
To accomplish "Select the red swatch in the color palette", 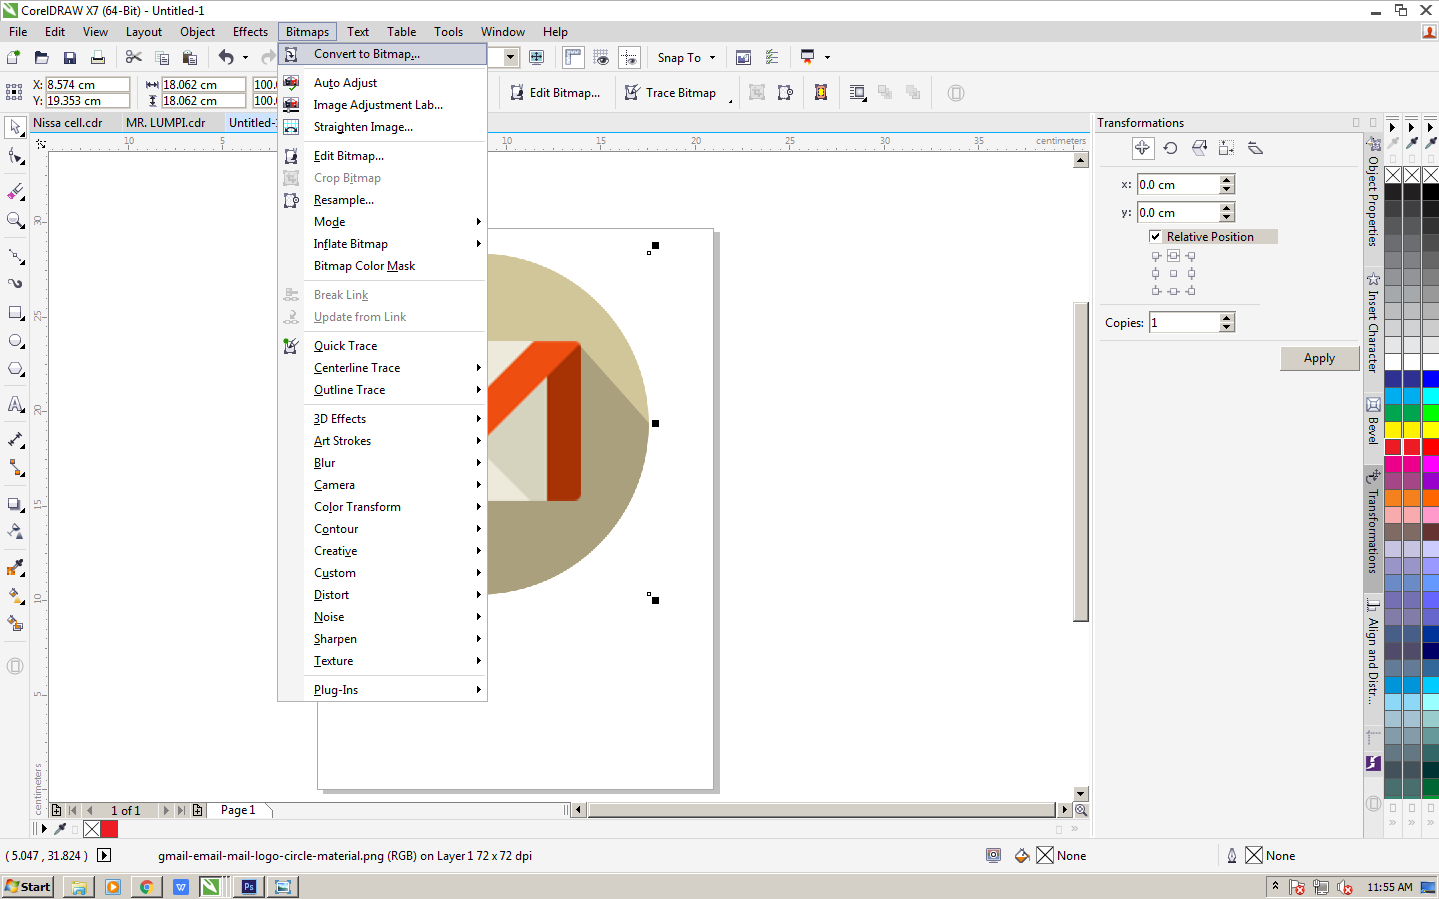I will click(1428, 446).
